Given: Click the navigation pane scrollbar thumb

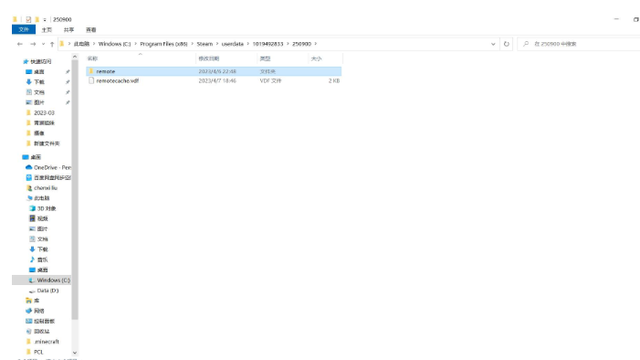Looking at the screenshot, I should coord(75,190).
